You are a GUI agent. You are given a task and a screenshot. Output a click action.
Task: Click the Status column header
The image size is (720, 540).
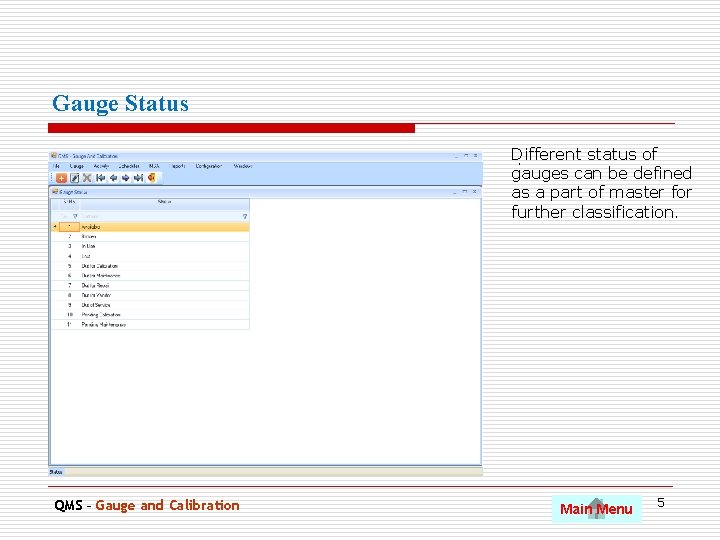(x=164, y=202)
